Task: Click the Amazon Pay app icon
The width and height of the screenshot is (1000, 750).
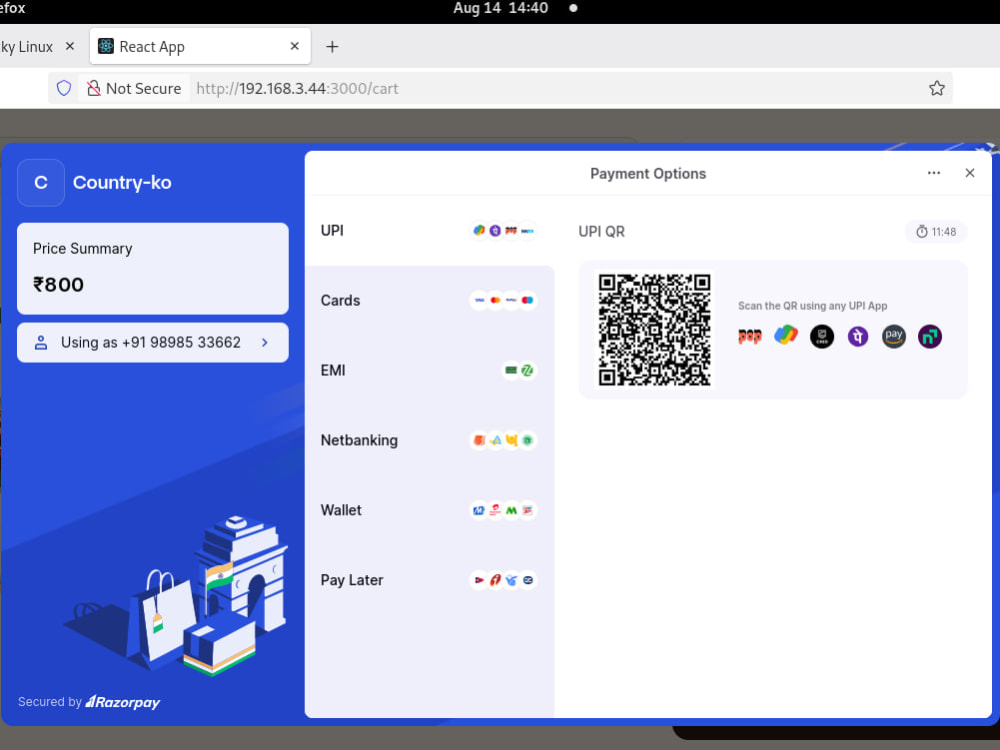Action: (894, 336)
